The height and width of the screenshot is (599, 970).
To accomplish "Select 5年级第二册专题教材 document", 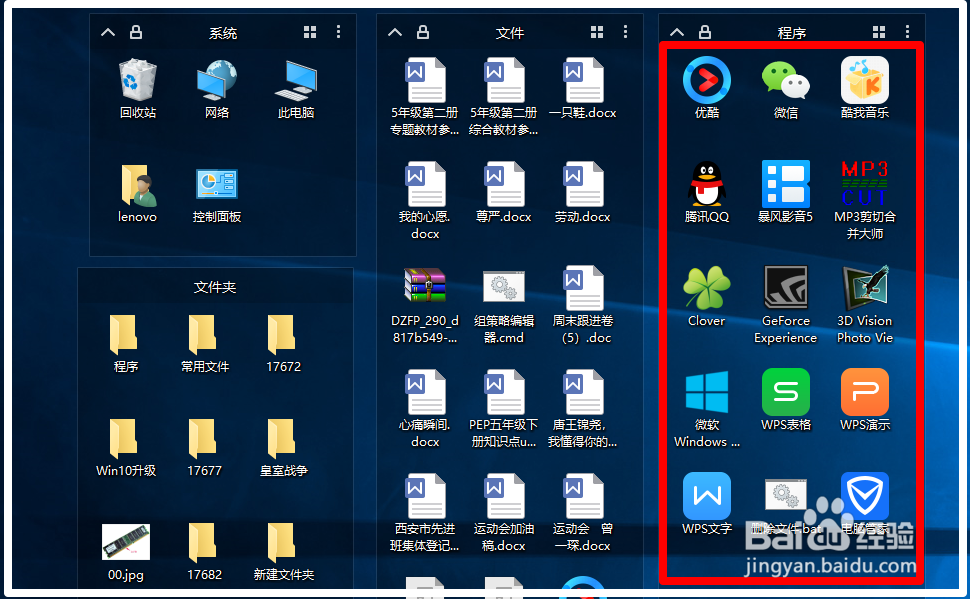I will [424, 80].
